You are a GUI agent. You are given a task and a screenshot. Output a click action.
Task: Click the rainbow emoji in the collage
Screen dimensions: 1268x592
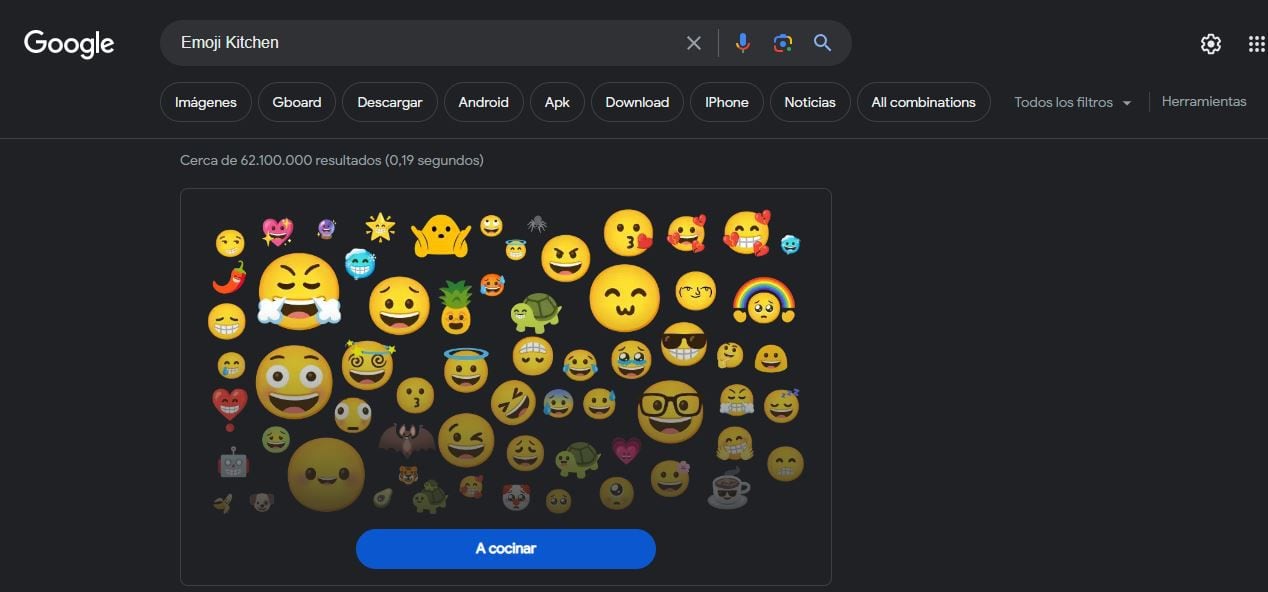point(763,299)
